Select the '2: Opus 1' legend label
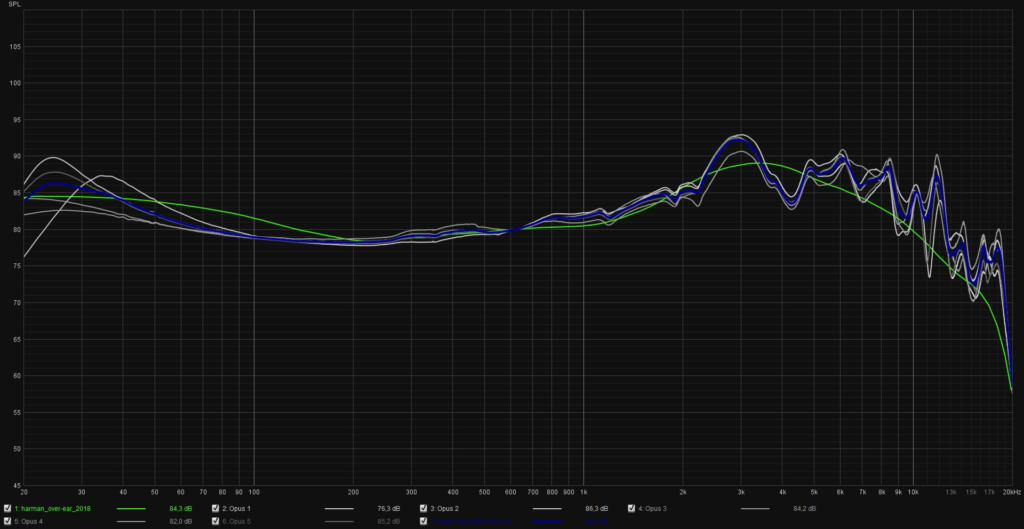Image resolution: width=1024 pixels, height=529 pixels. (x=236, y=508)
